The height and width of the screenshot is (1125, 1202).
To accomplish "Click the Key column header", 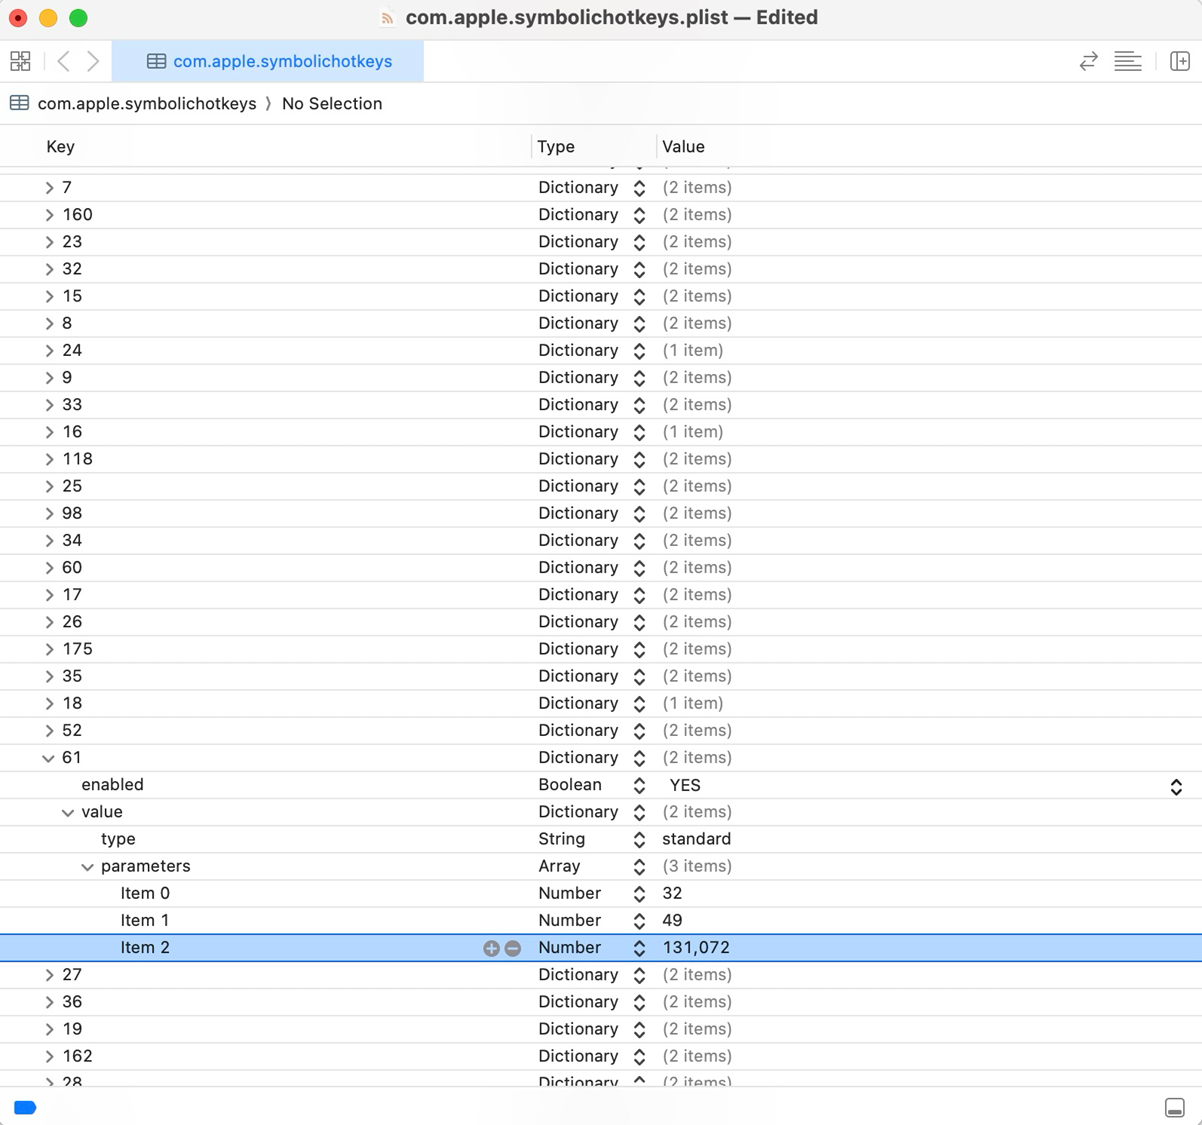I will pyautogui.click(x=60, y=146).
